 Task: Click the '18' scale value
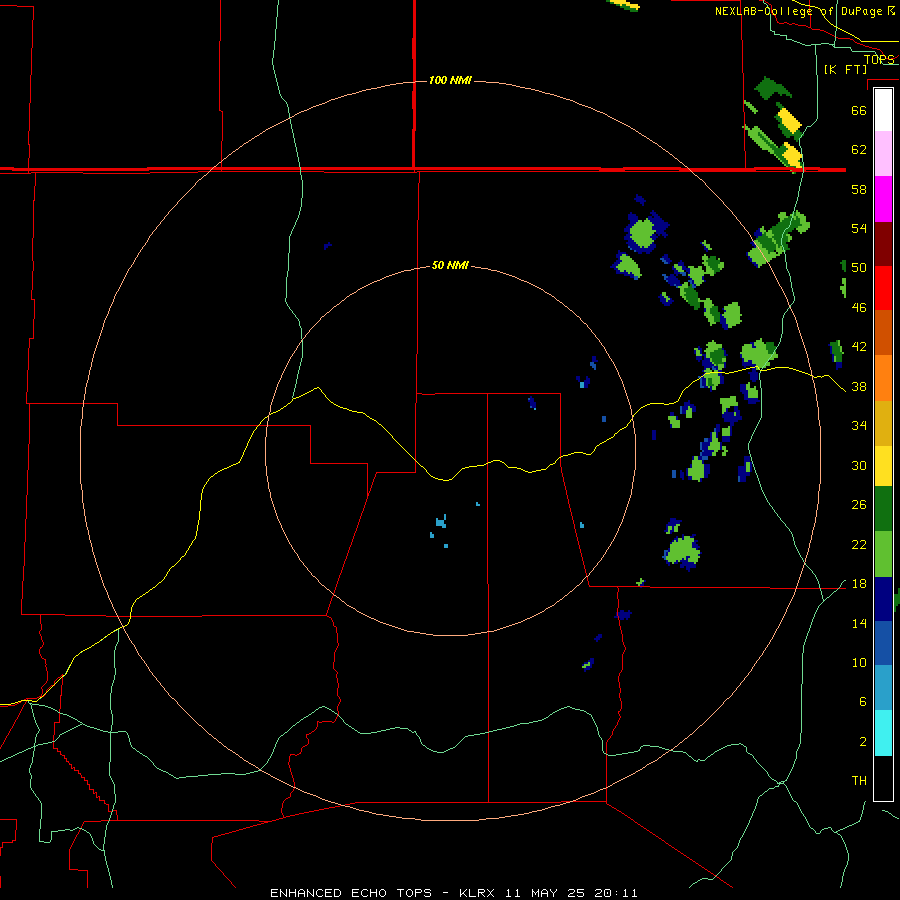(859, 584)
